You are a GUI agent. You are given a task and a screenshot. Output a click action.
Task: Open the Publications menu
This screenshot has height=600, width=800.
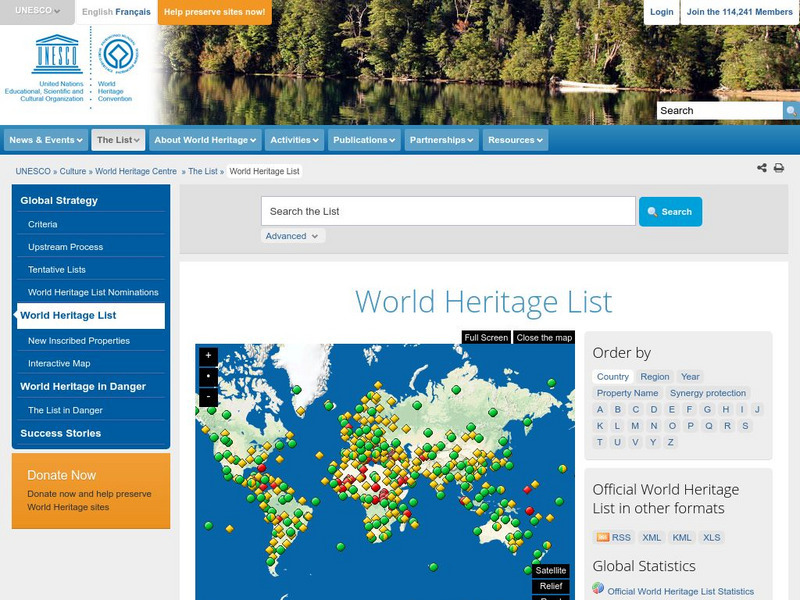pyautogui.click(x=364, y=140)
